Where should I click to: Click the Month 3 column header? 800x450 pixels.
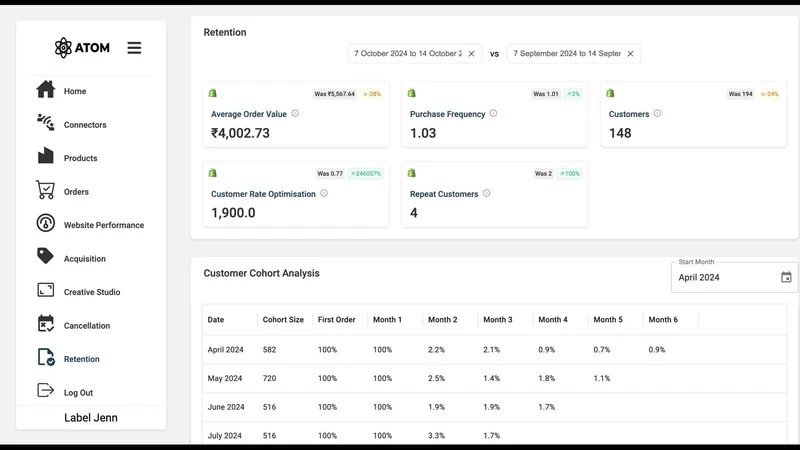coord(498,320)
